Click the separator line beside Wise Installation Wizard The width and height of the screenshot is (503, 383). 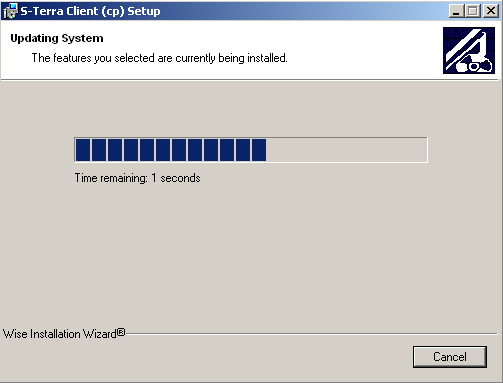[x=311, y=333]
